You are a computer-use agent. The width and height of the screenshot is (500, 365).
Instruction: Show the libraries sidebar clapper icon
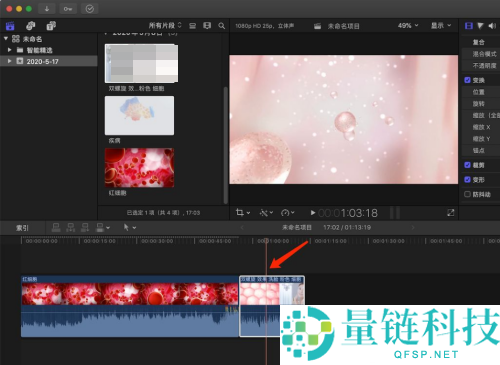click(x=10, y=26)
